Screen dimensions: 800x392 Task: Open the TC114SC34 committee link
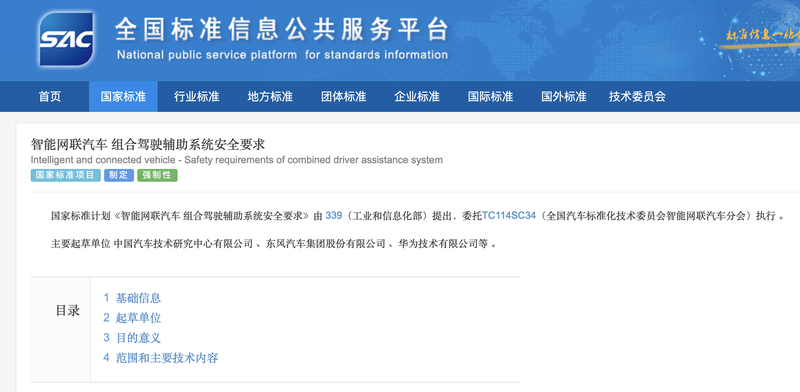509,215
